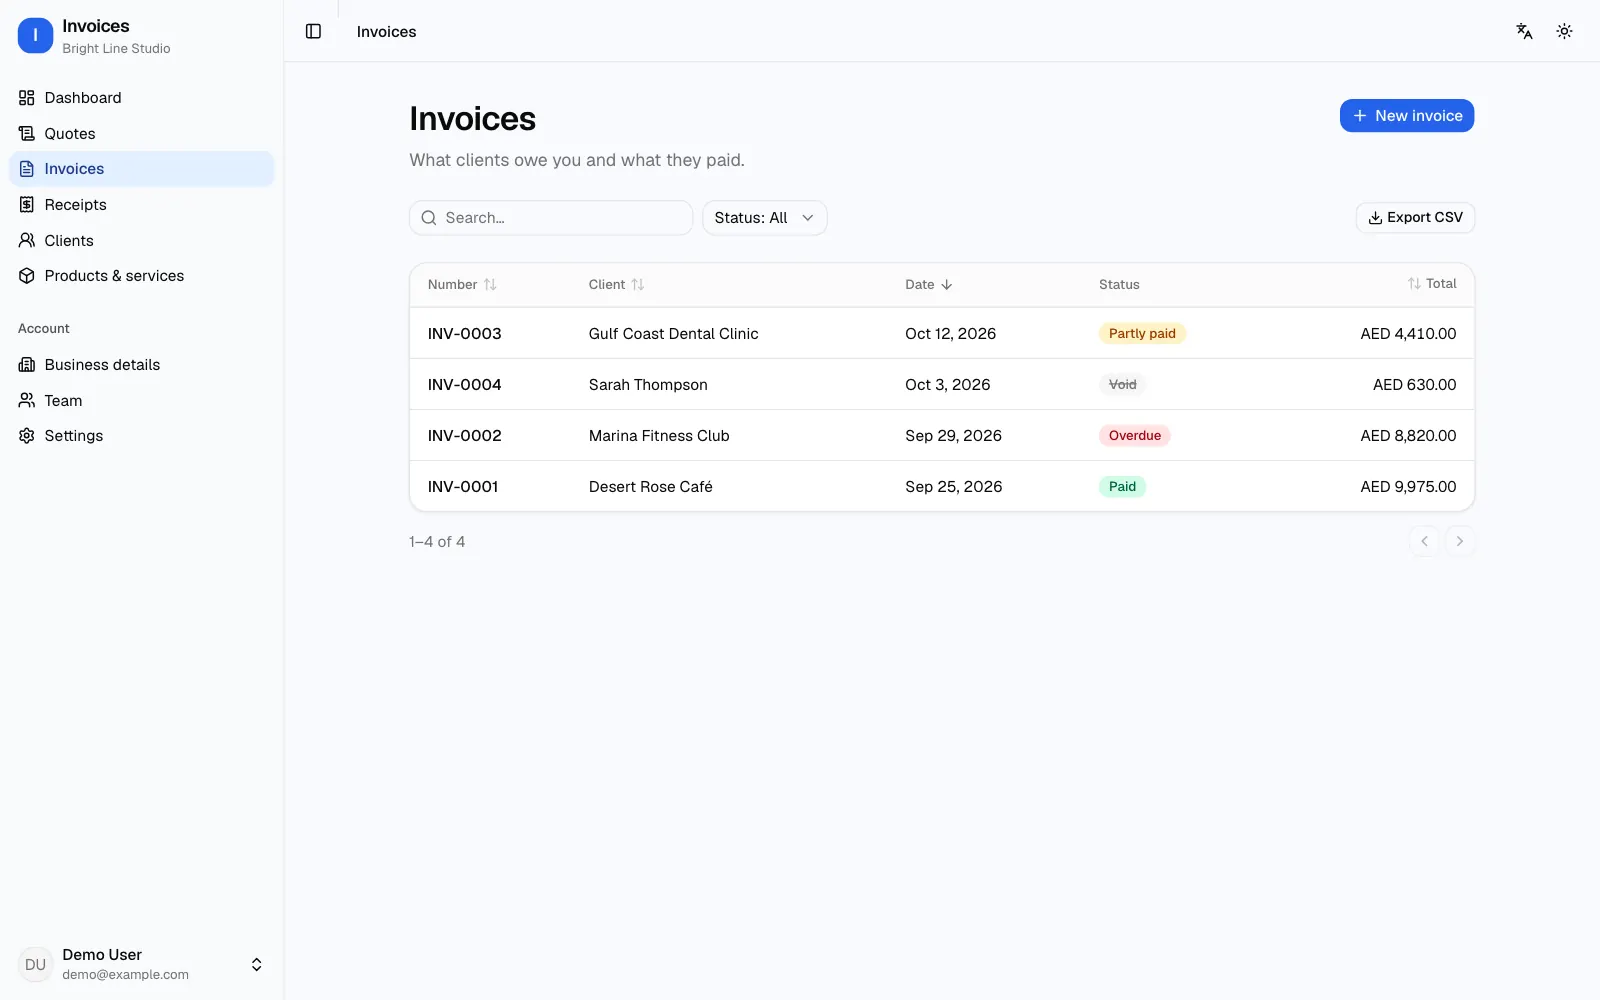This screenshot has height=1000, width=1600.
Task: Switch theme with the sun icon
Action: tap(1564, 31)
